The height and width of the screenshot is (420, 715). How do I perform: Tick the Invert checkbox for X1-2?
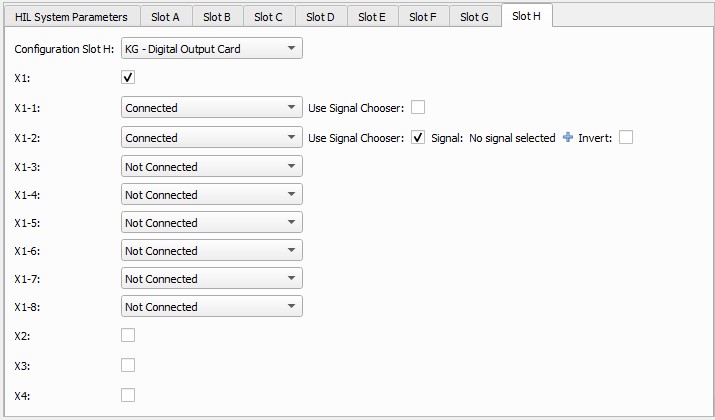coord(626,137)
